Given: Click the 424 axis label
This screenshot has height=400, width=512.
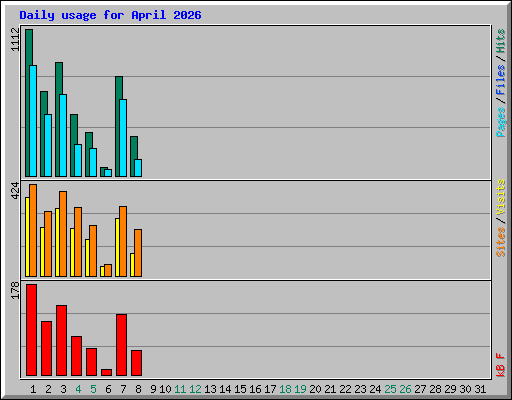Looking at the screenshot, I should click(x=15, y=191).
